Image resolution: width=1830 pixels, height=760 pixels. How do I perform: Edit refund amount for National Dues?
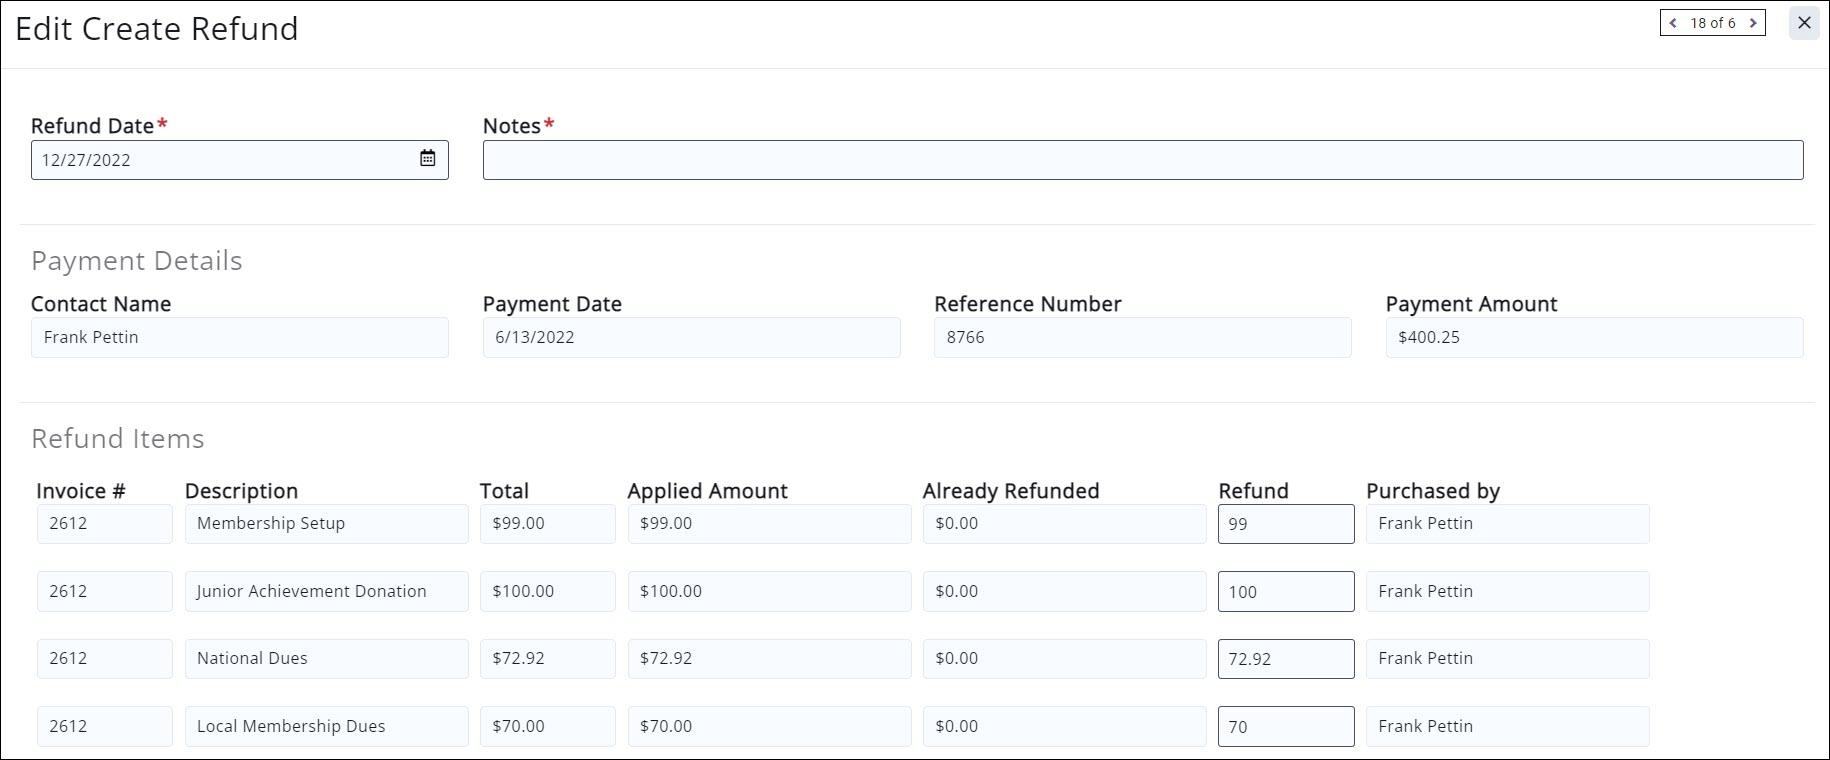(x=1285, y=659)
